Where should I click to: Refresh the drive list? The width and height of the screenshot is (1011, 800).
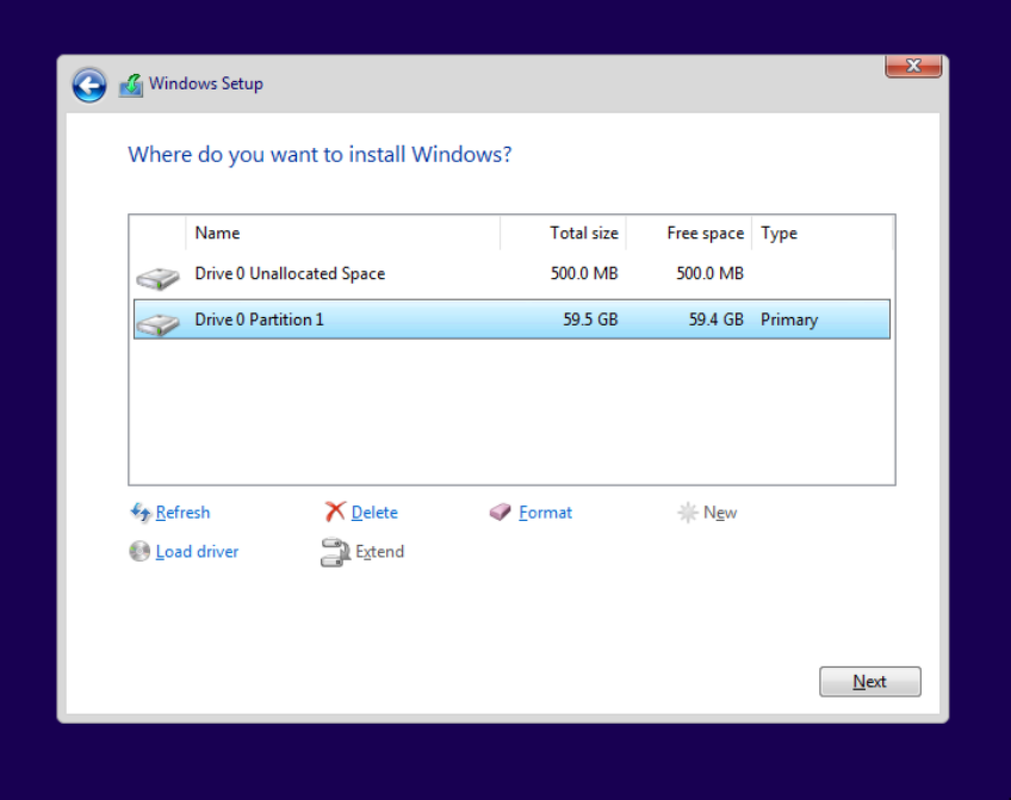pos(182,512)
